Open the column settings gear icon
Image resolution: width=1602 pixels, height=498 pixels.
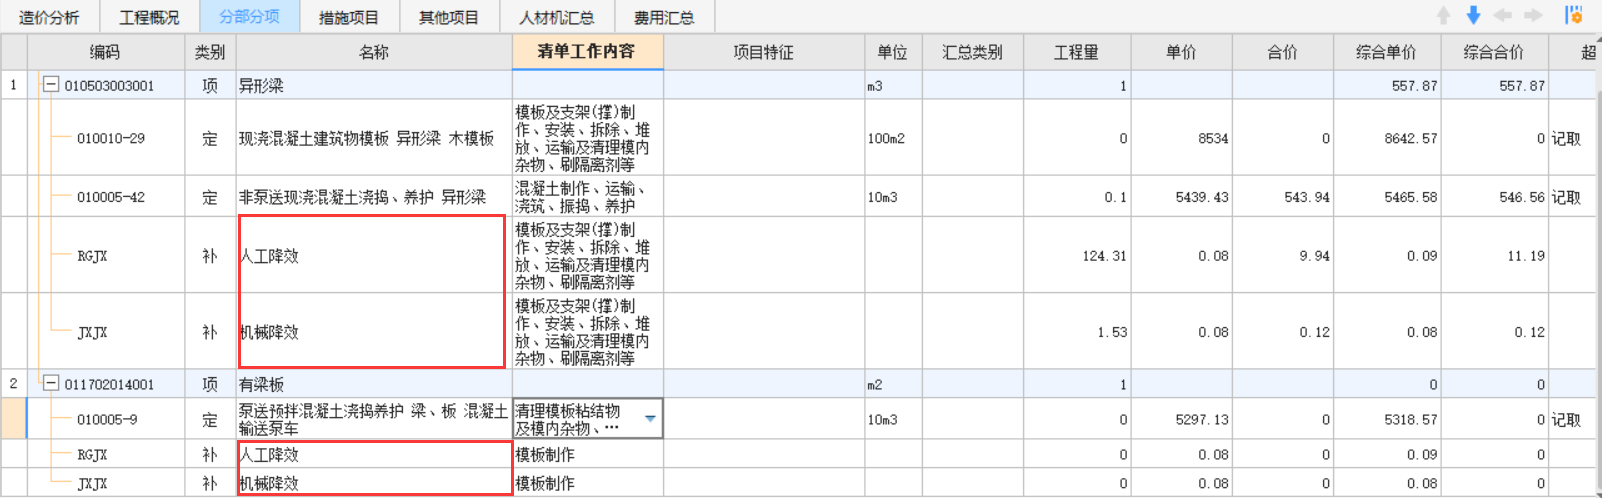pyautogui.click(x=1574, y=15)
